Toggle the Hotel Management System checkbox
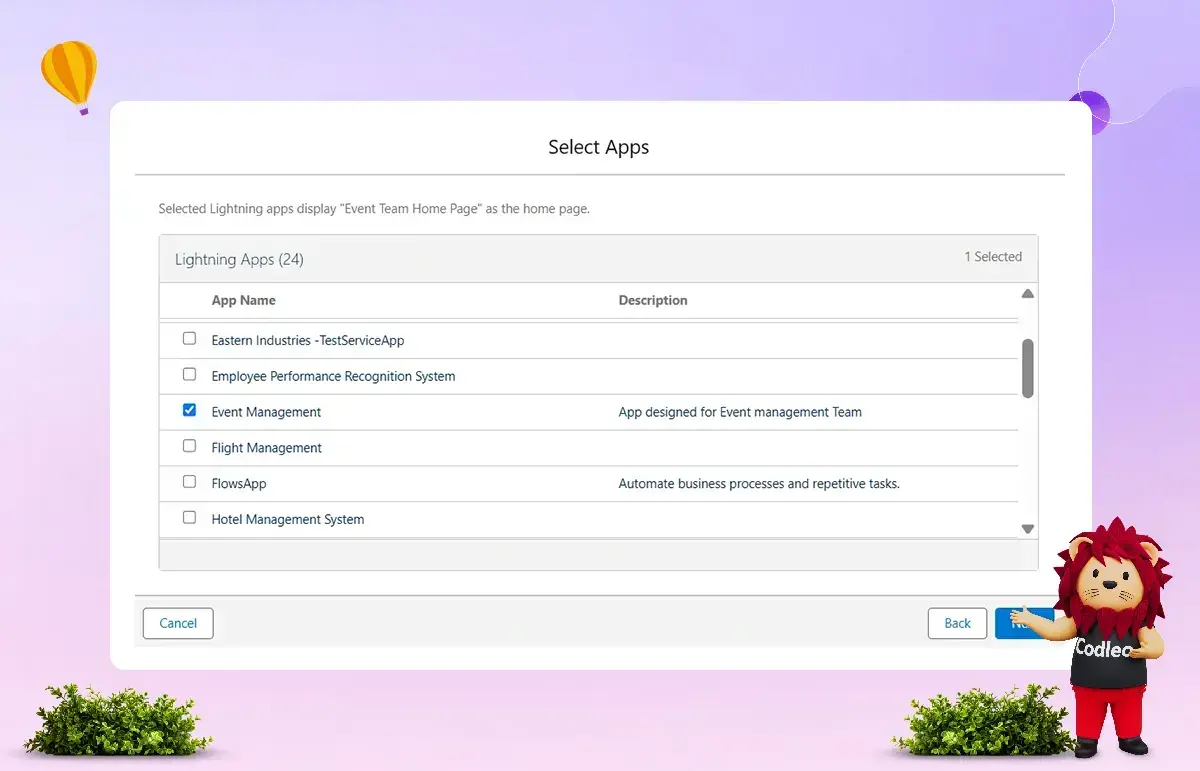Viewport: 1200px width, 771px height. click(189, 518)
